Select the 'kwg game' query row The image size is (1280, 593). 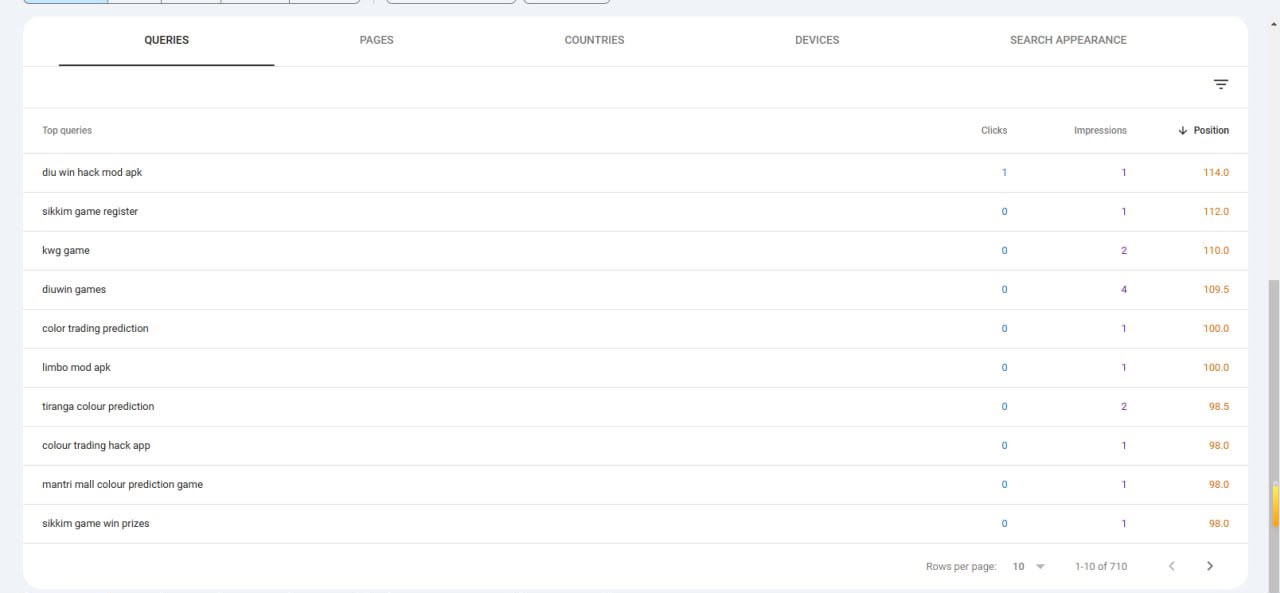(x=635, y=250)
